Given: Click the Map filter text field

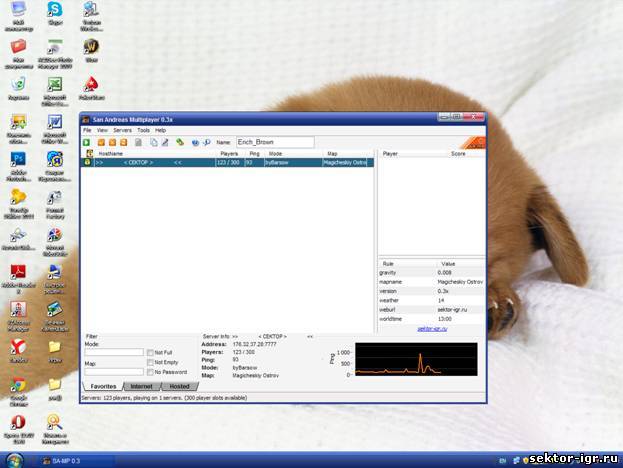Looking at the screenshot, I should (114, 372).
